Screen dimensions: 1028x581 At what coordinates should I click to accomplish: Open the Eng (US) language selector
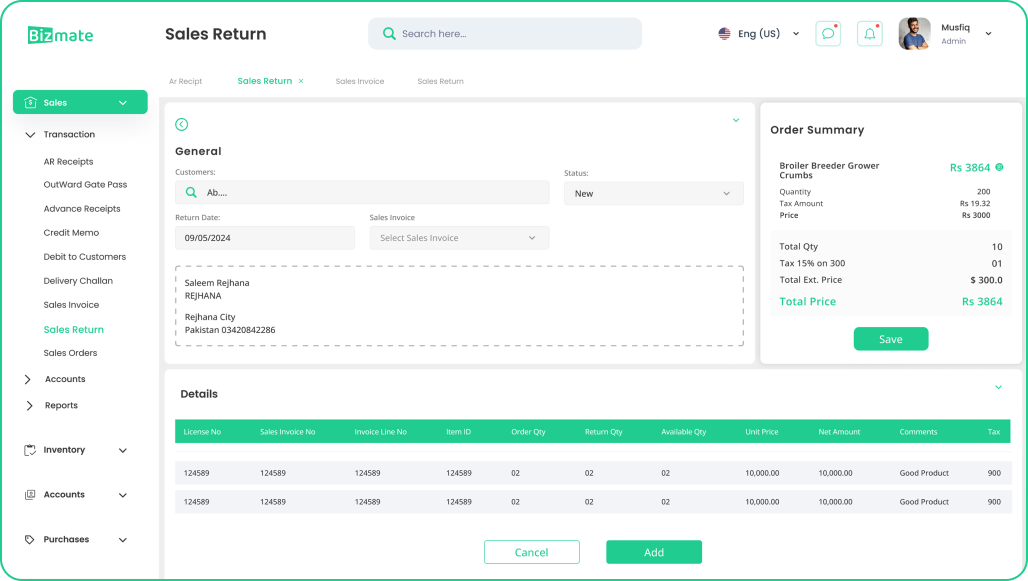(759, 33)
